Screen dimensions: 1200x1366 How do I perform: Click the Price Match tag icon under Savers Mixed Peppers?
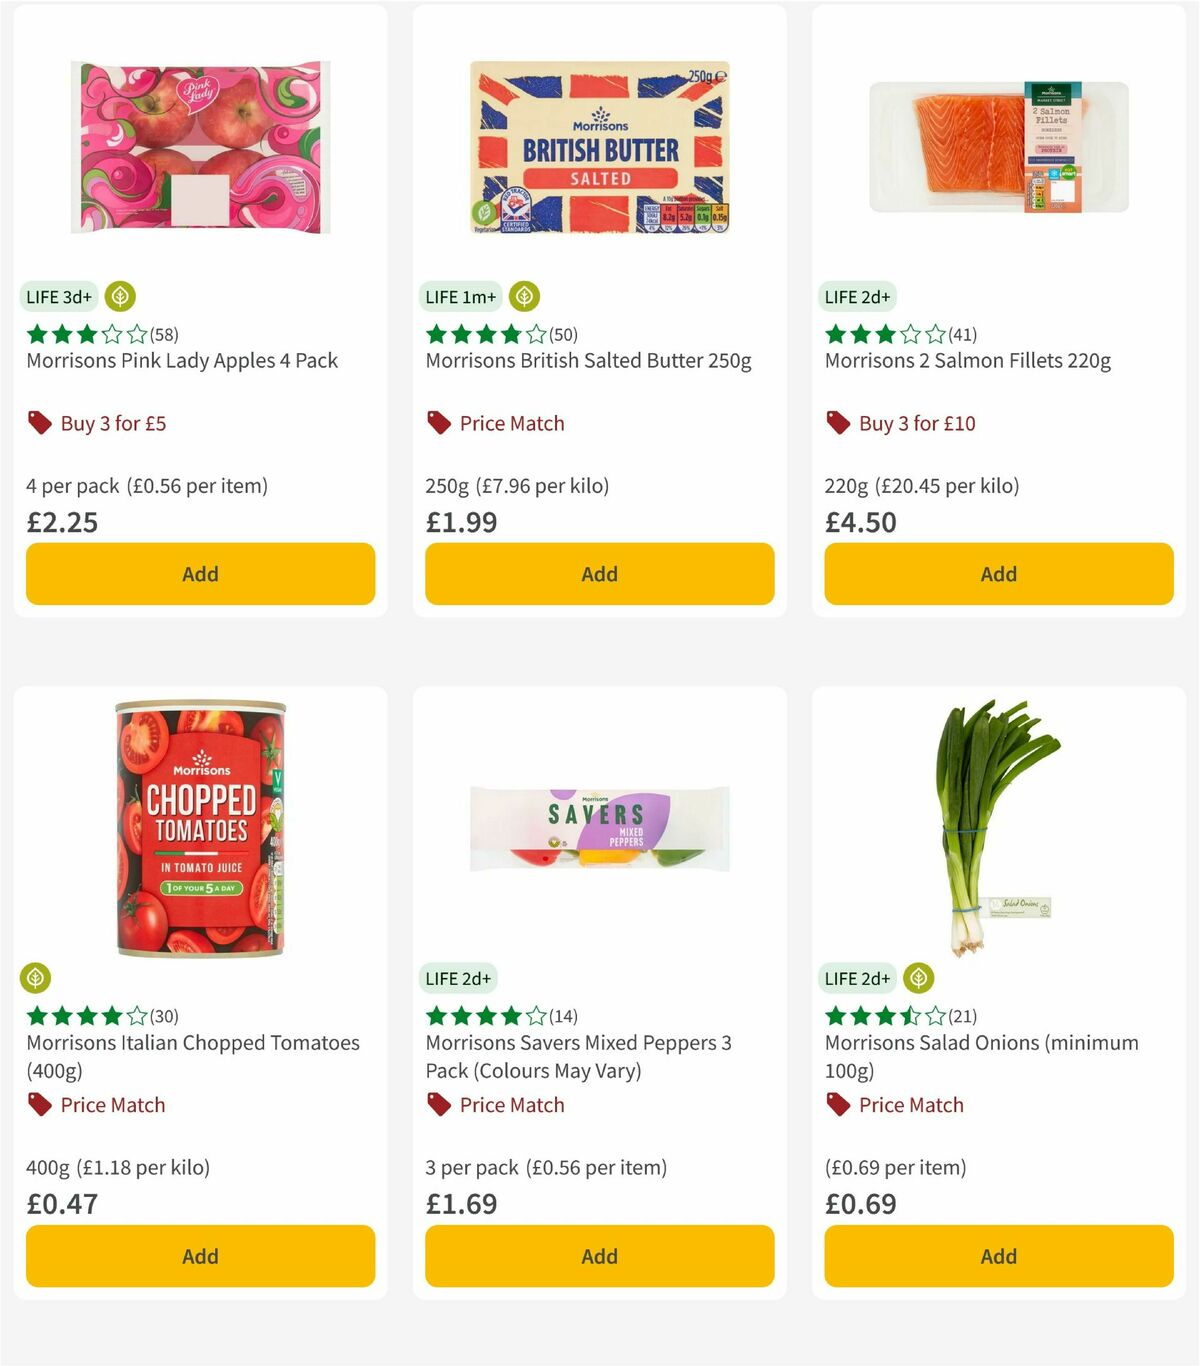pyautogui.click(x=437, y=1105)
